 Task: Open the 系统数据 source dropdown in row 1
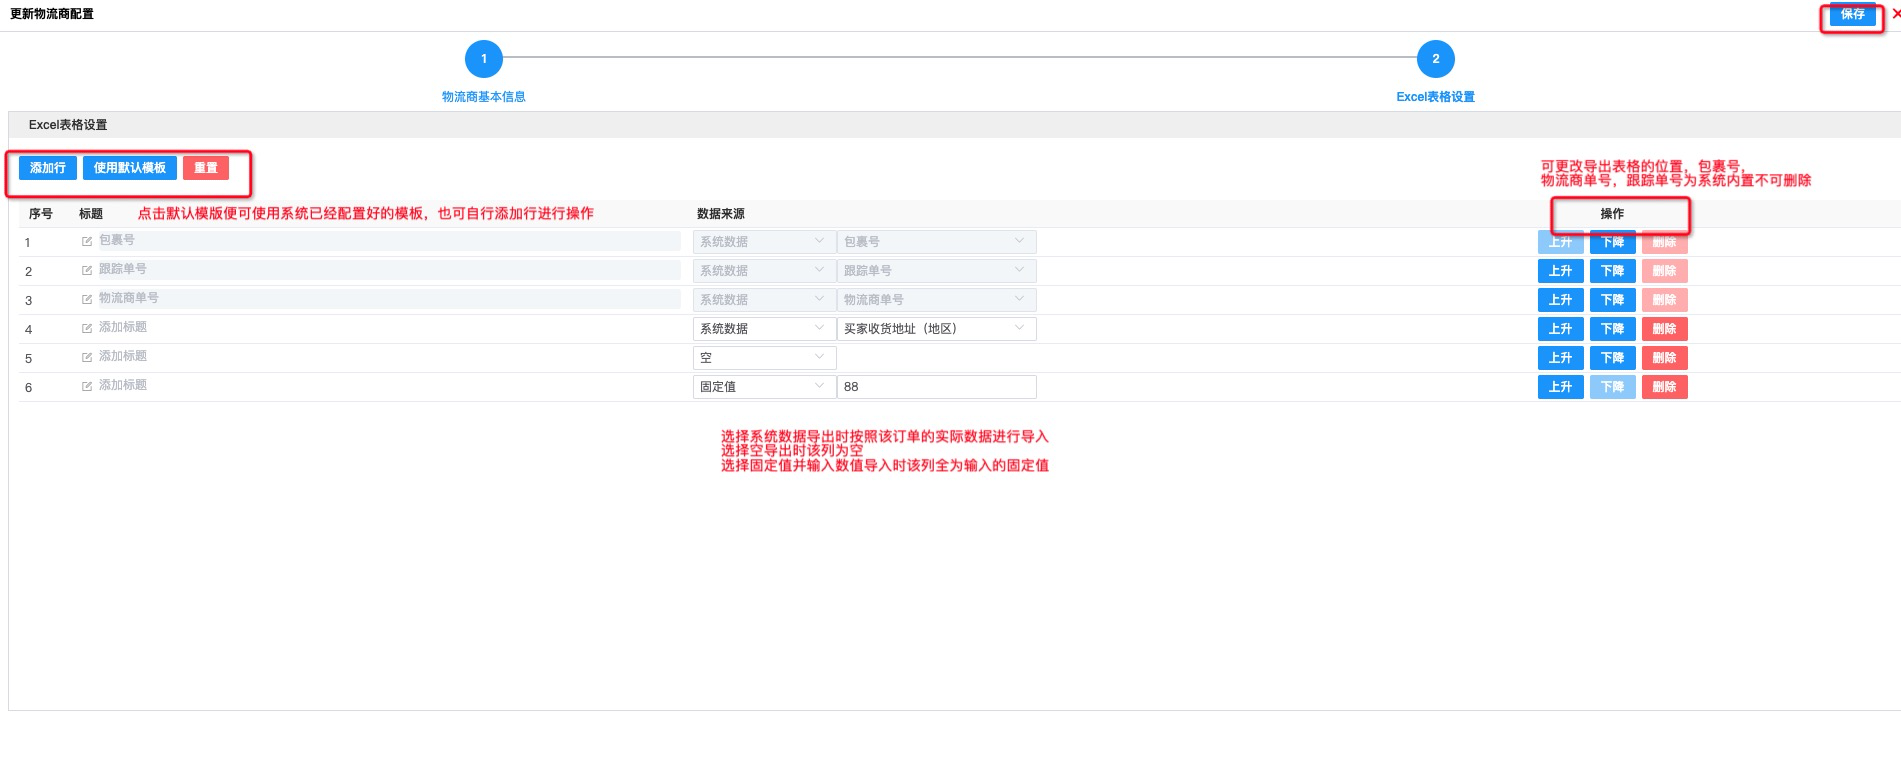(x=763, y=242)
